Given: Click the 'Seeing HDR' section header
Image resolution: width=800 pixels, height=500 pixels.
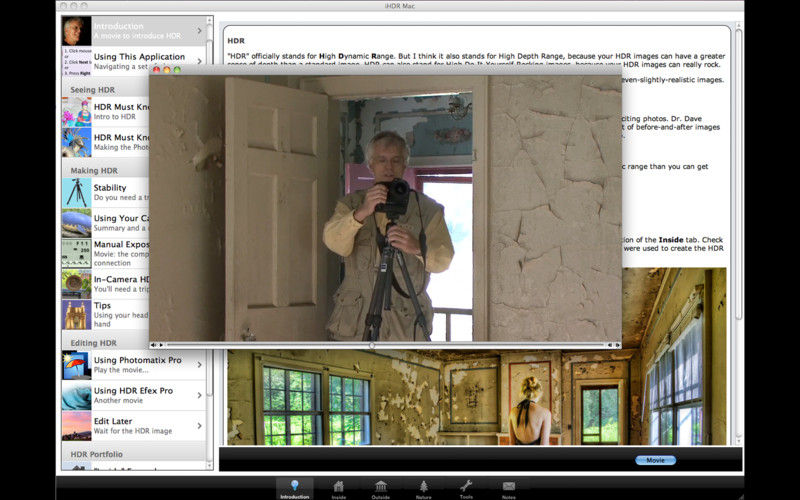Looking at the screenshot, I should (x=92, y=90).
